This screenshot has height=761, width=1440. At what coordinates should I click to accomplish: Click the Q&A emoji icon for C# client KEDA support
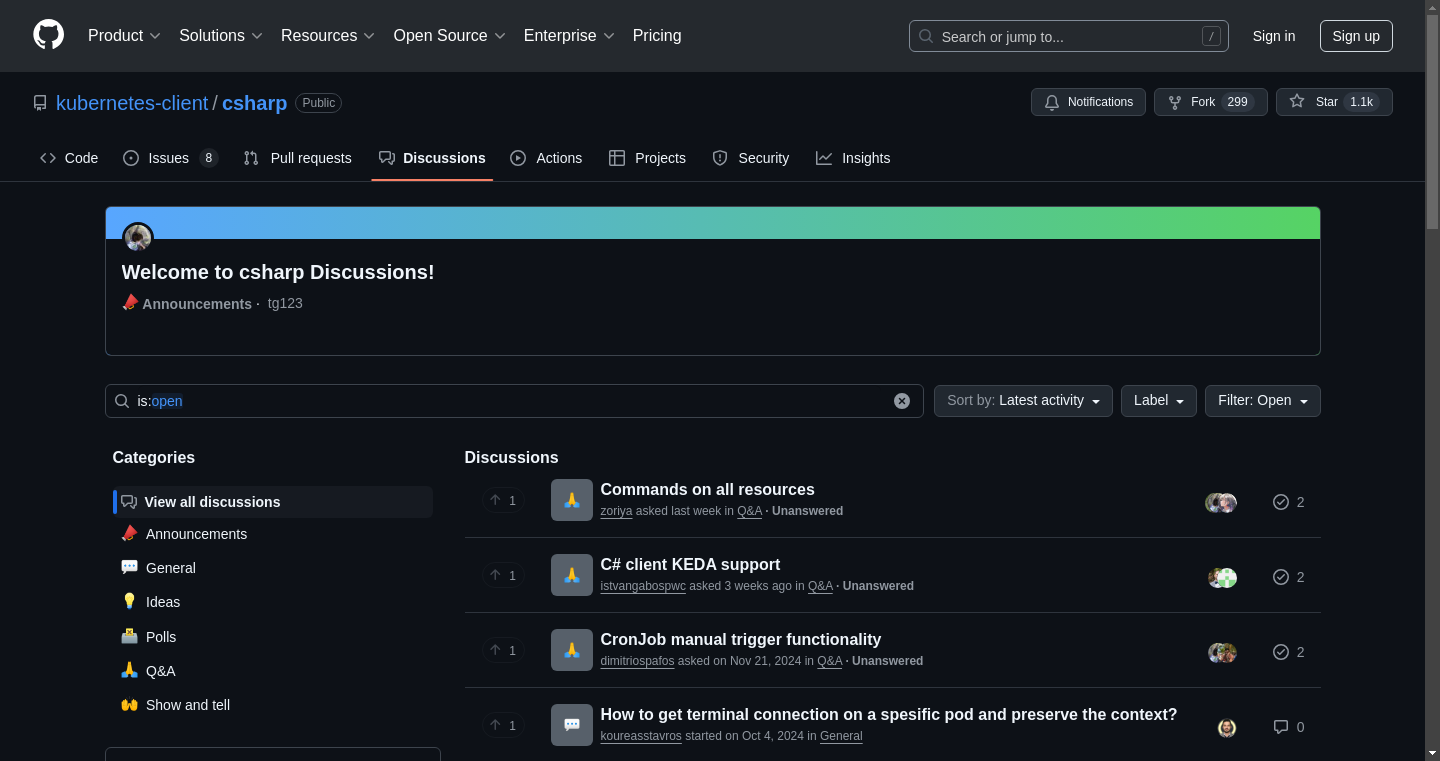pyautogui.click(x=572, y=575)
